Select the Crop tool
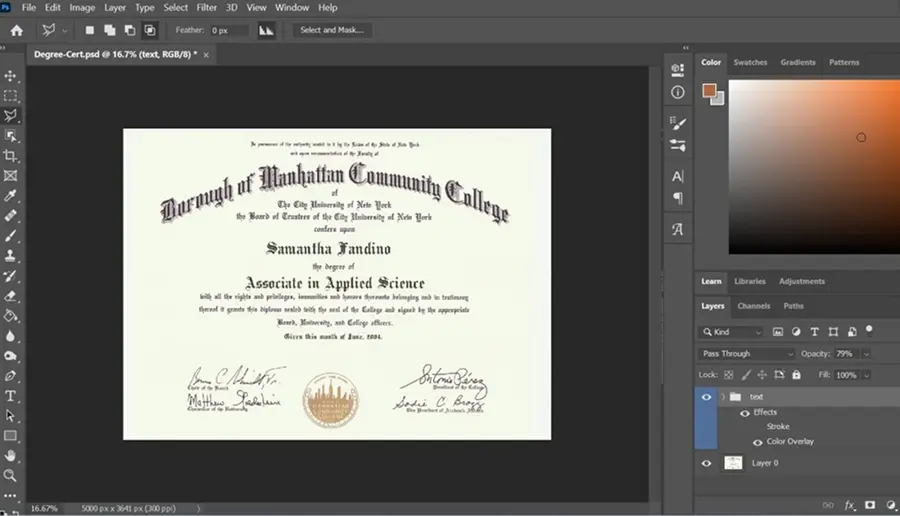 tap(10, 156)
